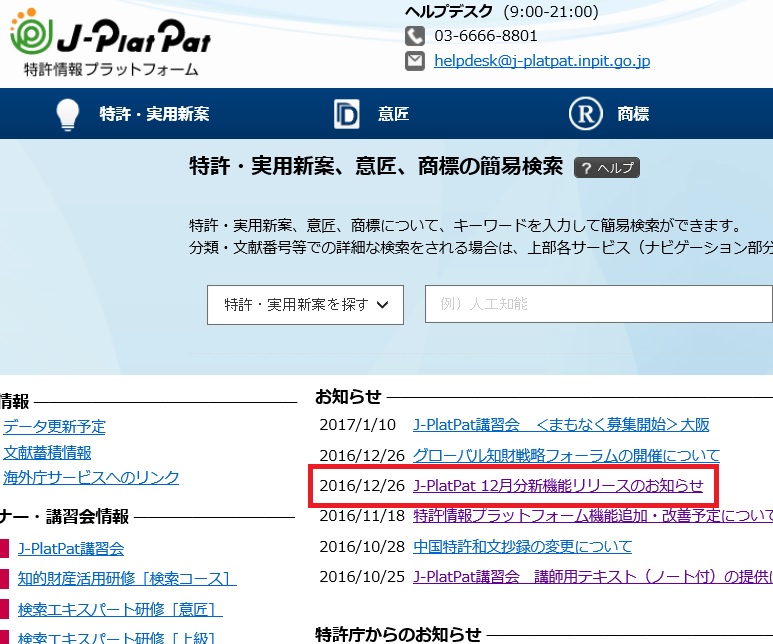Open the 知的財産活用研修［検索コース］ link
This screenshot has height=644, width=773.
click(127, 578)
